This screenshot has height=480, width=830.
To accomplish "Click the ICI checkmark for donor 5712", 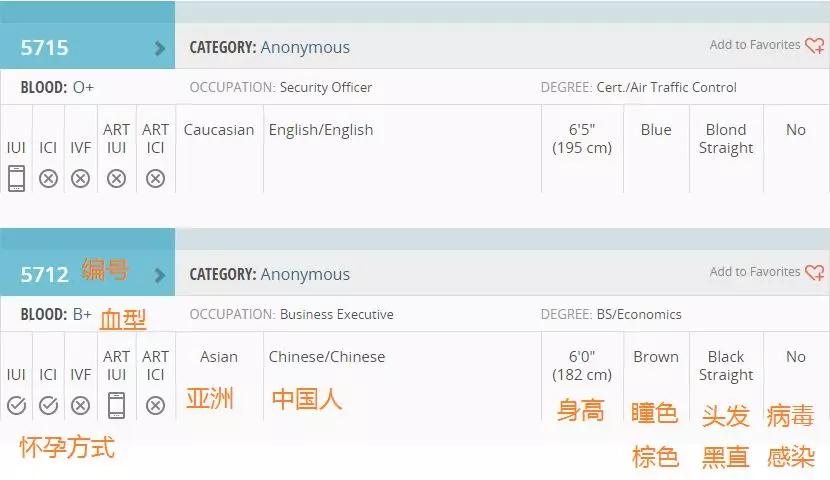I will pyautogui.click(x=48, y=405).
